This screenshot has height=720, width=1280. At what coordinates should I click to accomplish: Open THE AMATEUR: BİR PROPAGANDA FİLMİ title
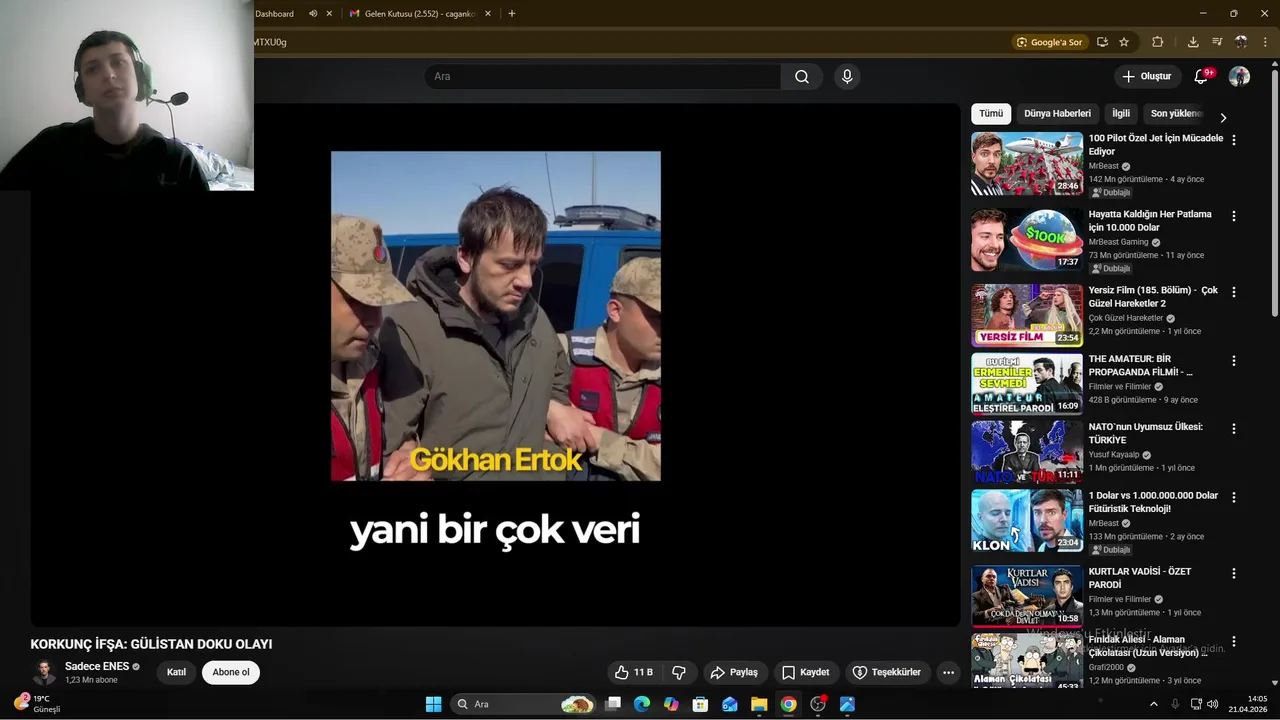(x=1140, y=365)
